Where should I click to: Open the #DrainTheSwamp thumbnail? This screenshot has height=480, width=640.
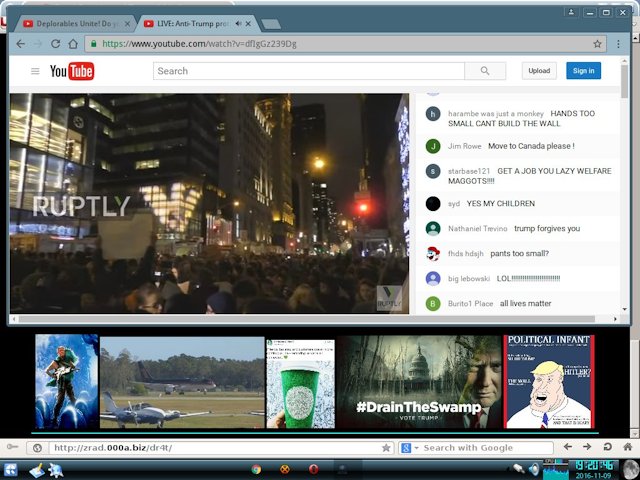418,382
